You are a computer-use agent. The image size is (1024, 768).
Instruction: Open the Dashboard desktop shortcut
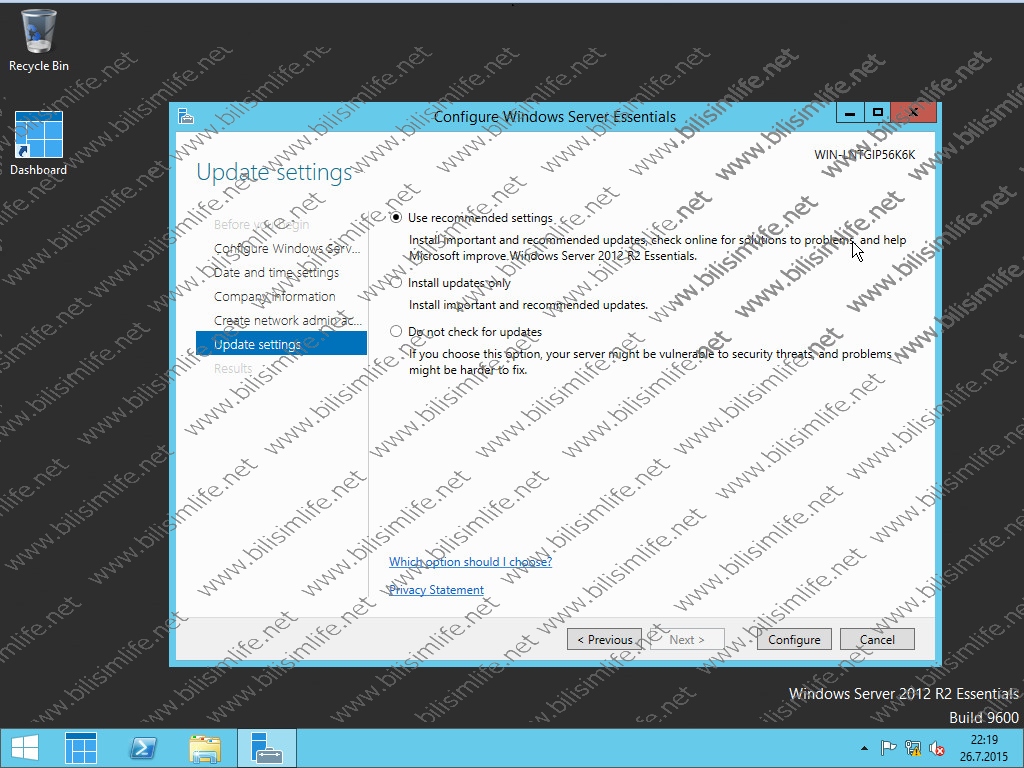(x=39, y=144)
